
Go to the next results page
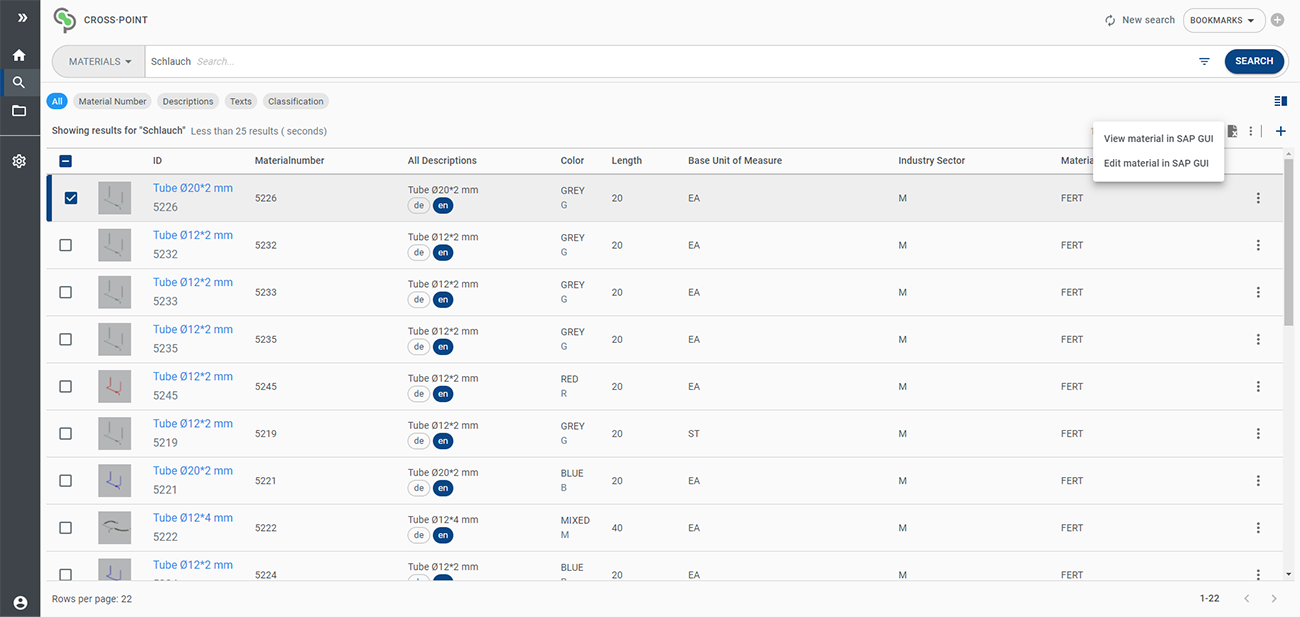1274,598
